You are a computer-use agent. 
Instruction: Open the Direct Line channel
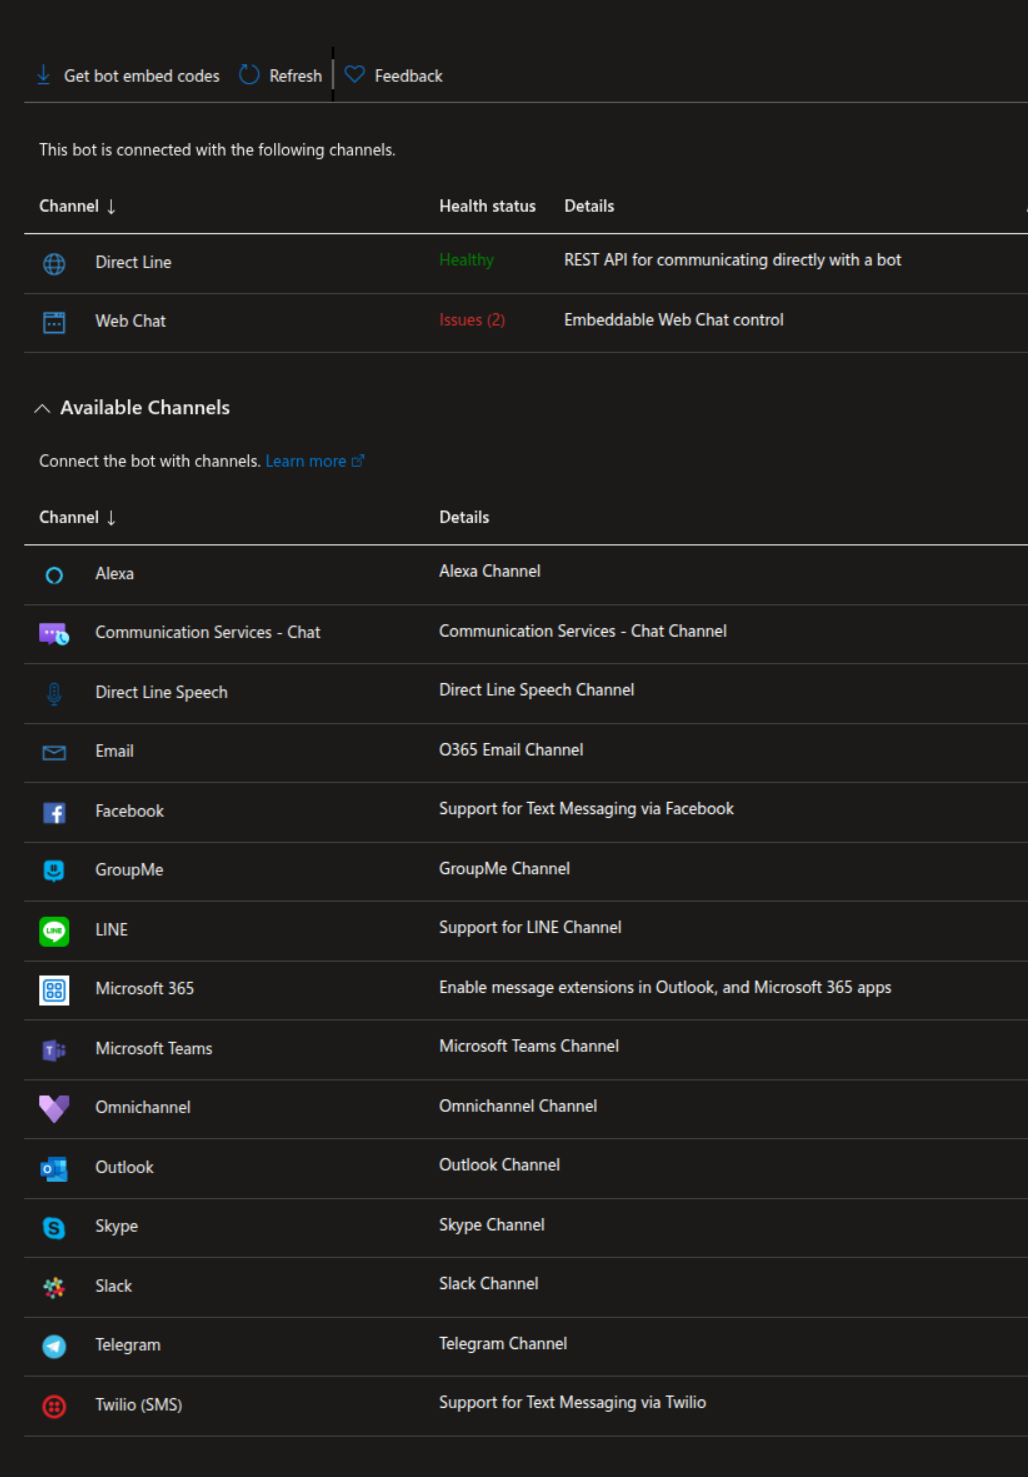tap(133, 262)
